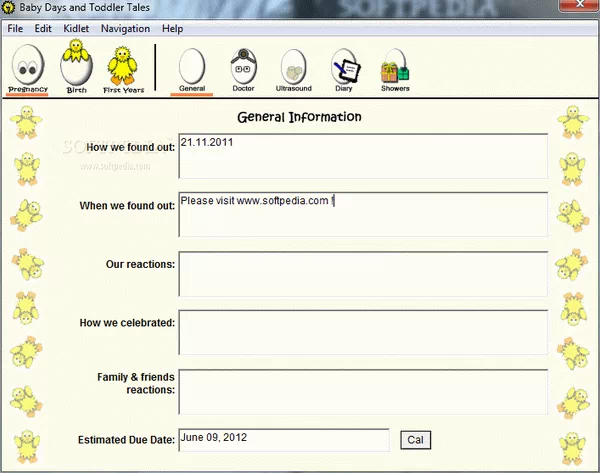
Task: Click the Our reactions text box
Action: (x=363, y=273)
